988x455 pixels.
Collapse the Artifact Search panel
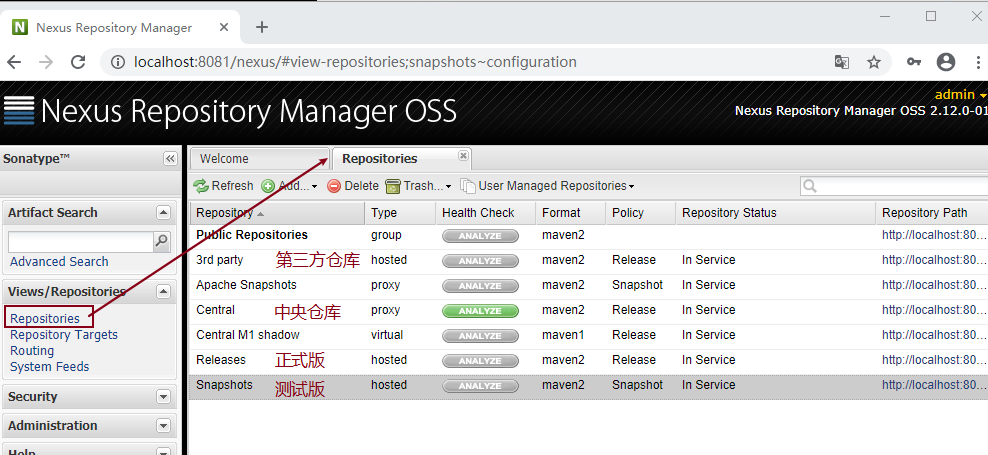click(163, 213)
